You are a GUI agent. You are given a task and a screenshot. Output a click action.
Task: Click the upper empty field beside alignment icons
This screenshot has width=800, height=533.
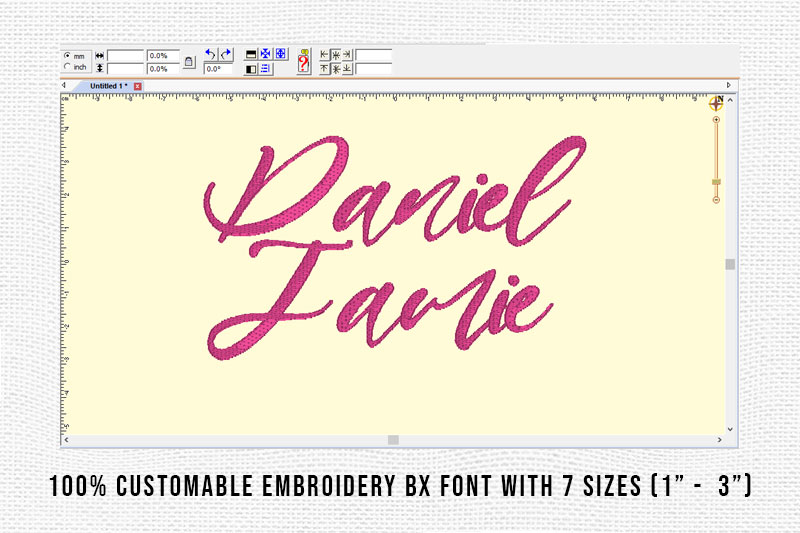pos(374,55)
